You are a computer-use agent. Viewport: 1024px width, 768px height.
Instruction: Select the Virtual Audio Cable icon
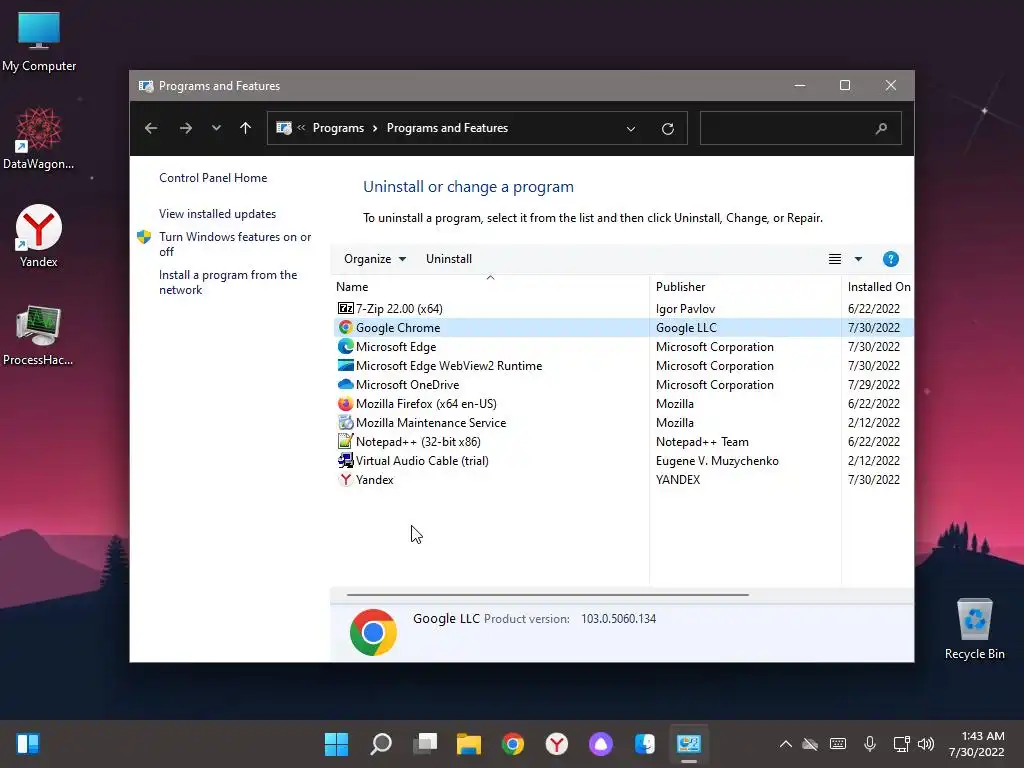pyautogui.click(x=345, y=460)
